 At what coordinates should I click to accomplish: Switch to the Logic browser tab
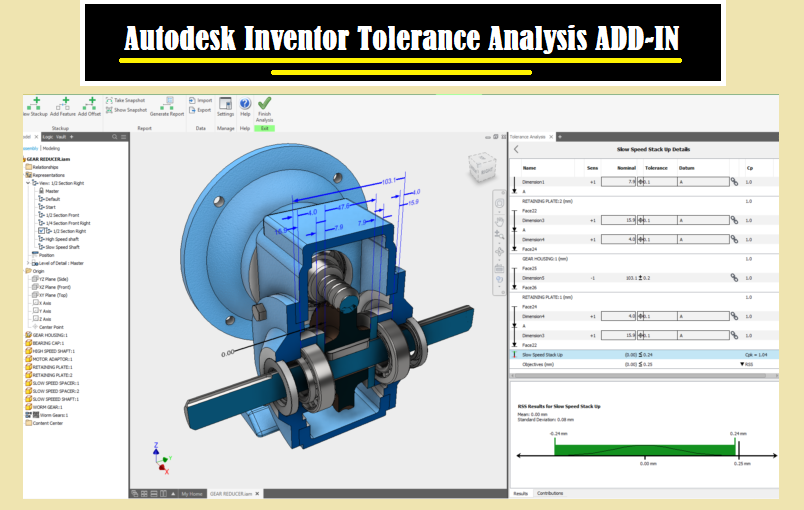(48, 137)
